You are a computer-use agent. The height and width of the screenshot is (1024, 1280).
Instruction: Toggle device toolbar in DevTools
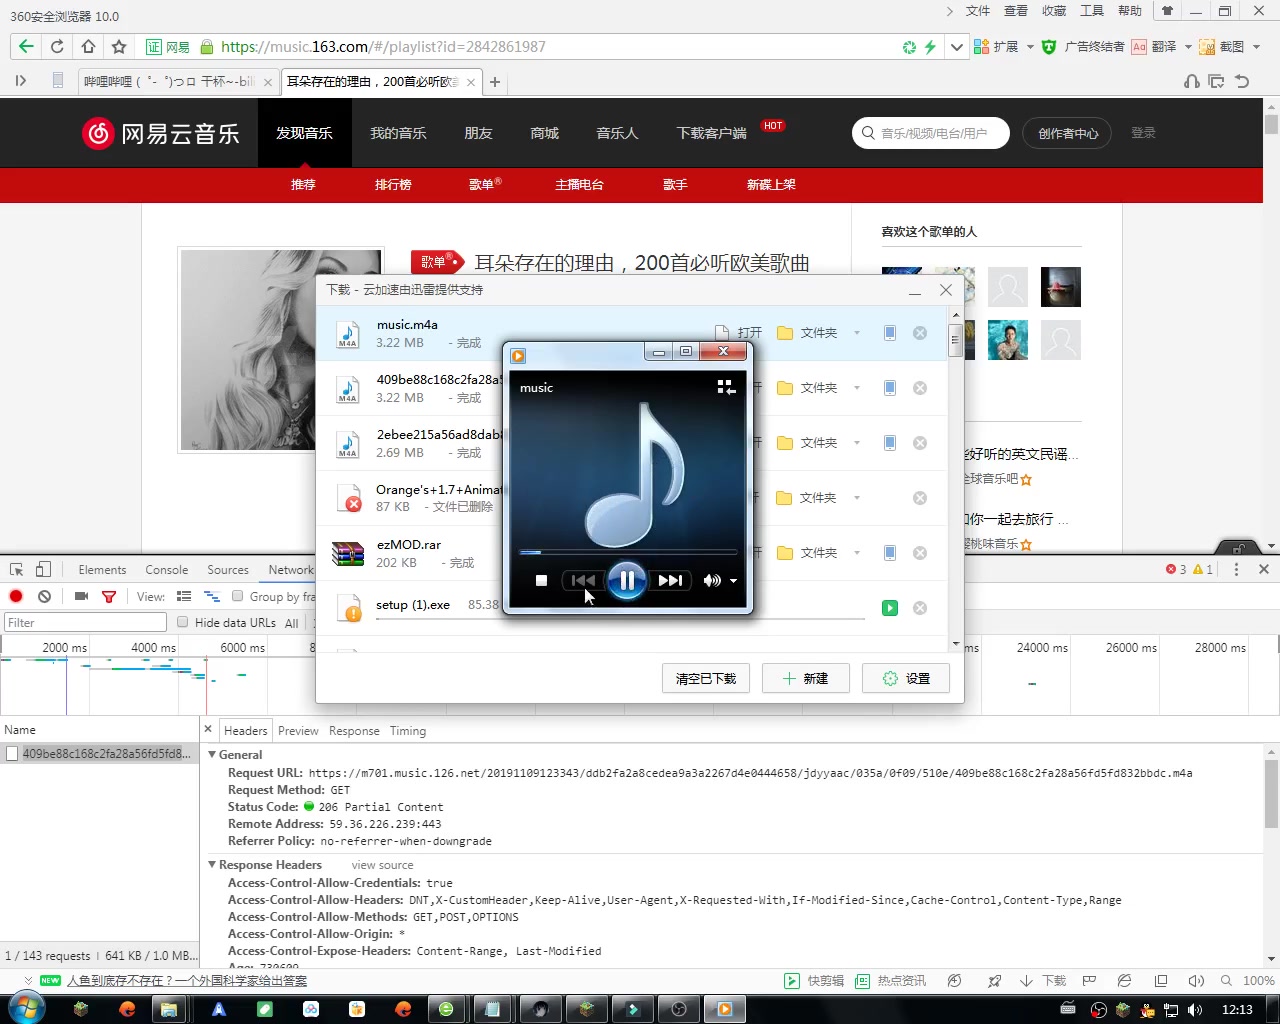43,569
